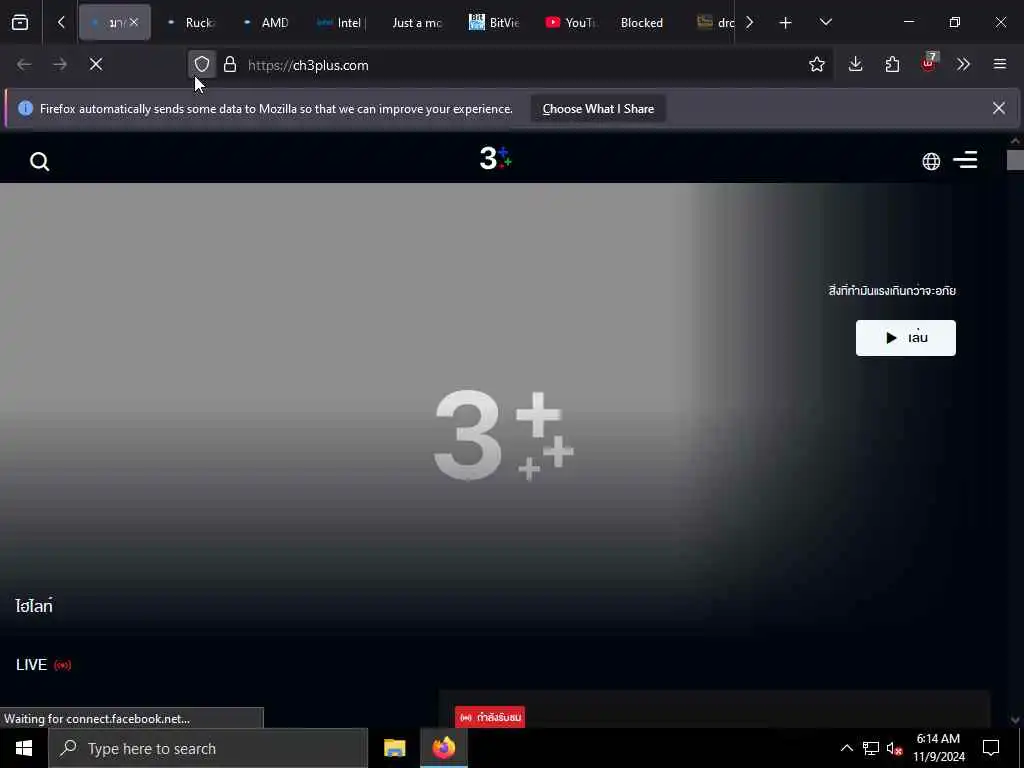Open the tracking protection shield
This screenshot has height=768, width=1024.
[x=202, y=65]
